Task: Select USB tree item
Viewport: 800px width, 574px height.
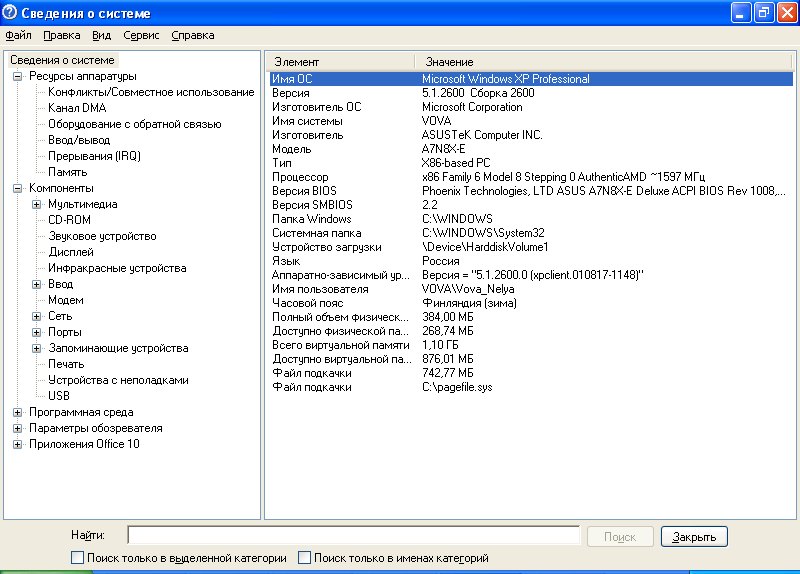Action: coord(59,396)
